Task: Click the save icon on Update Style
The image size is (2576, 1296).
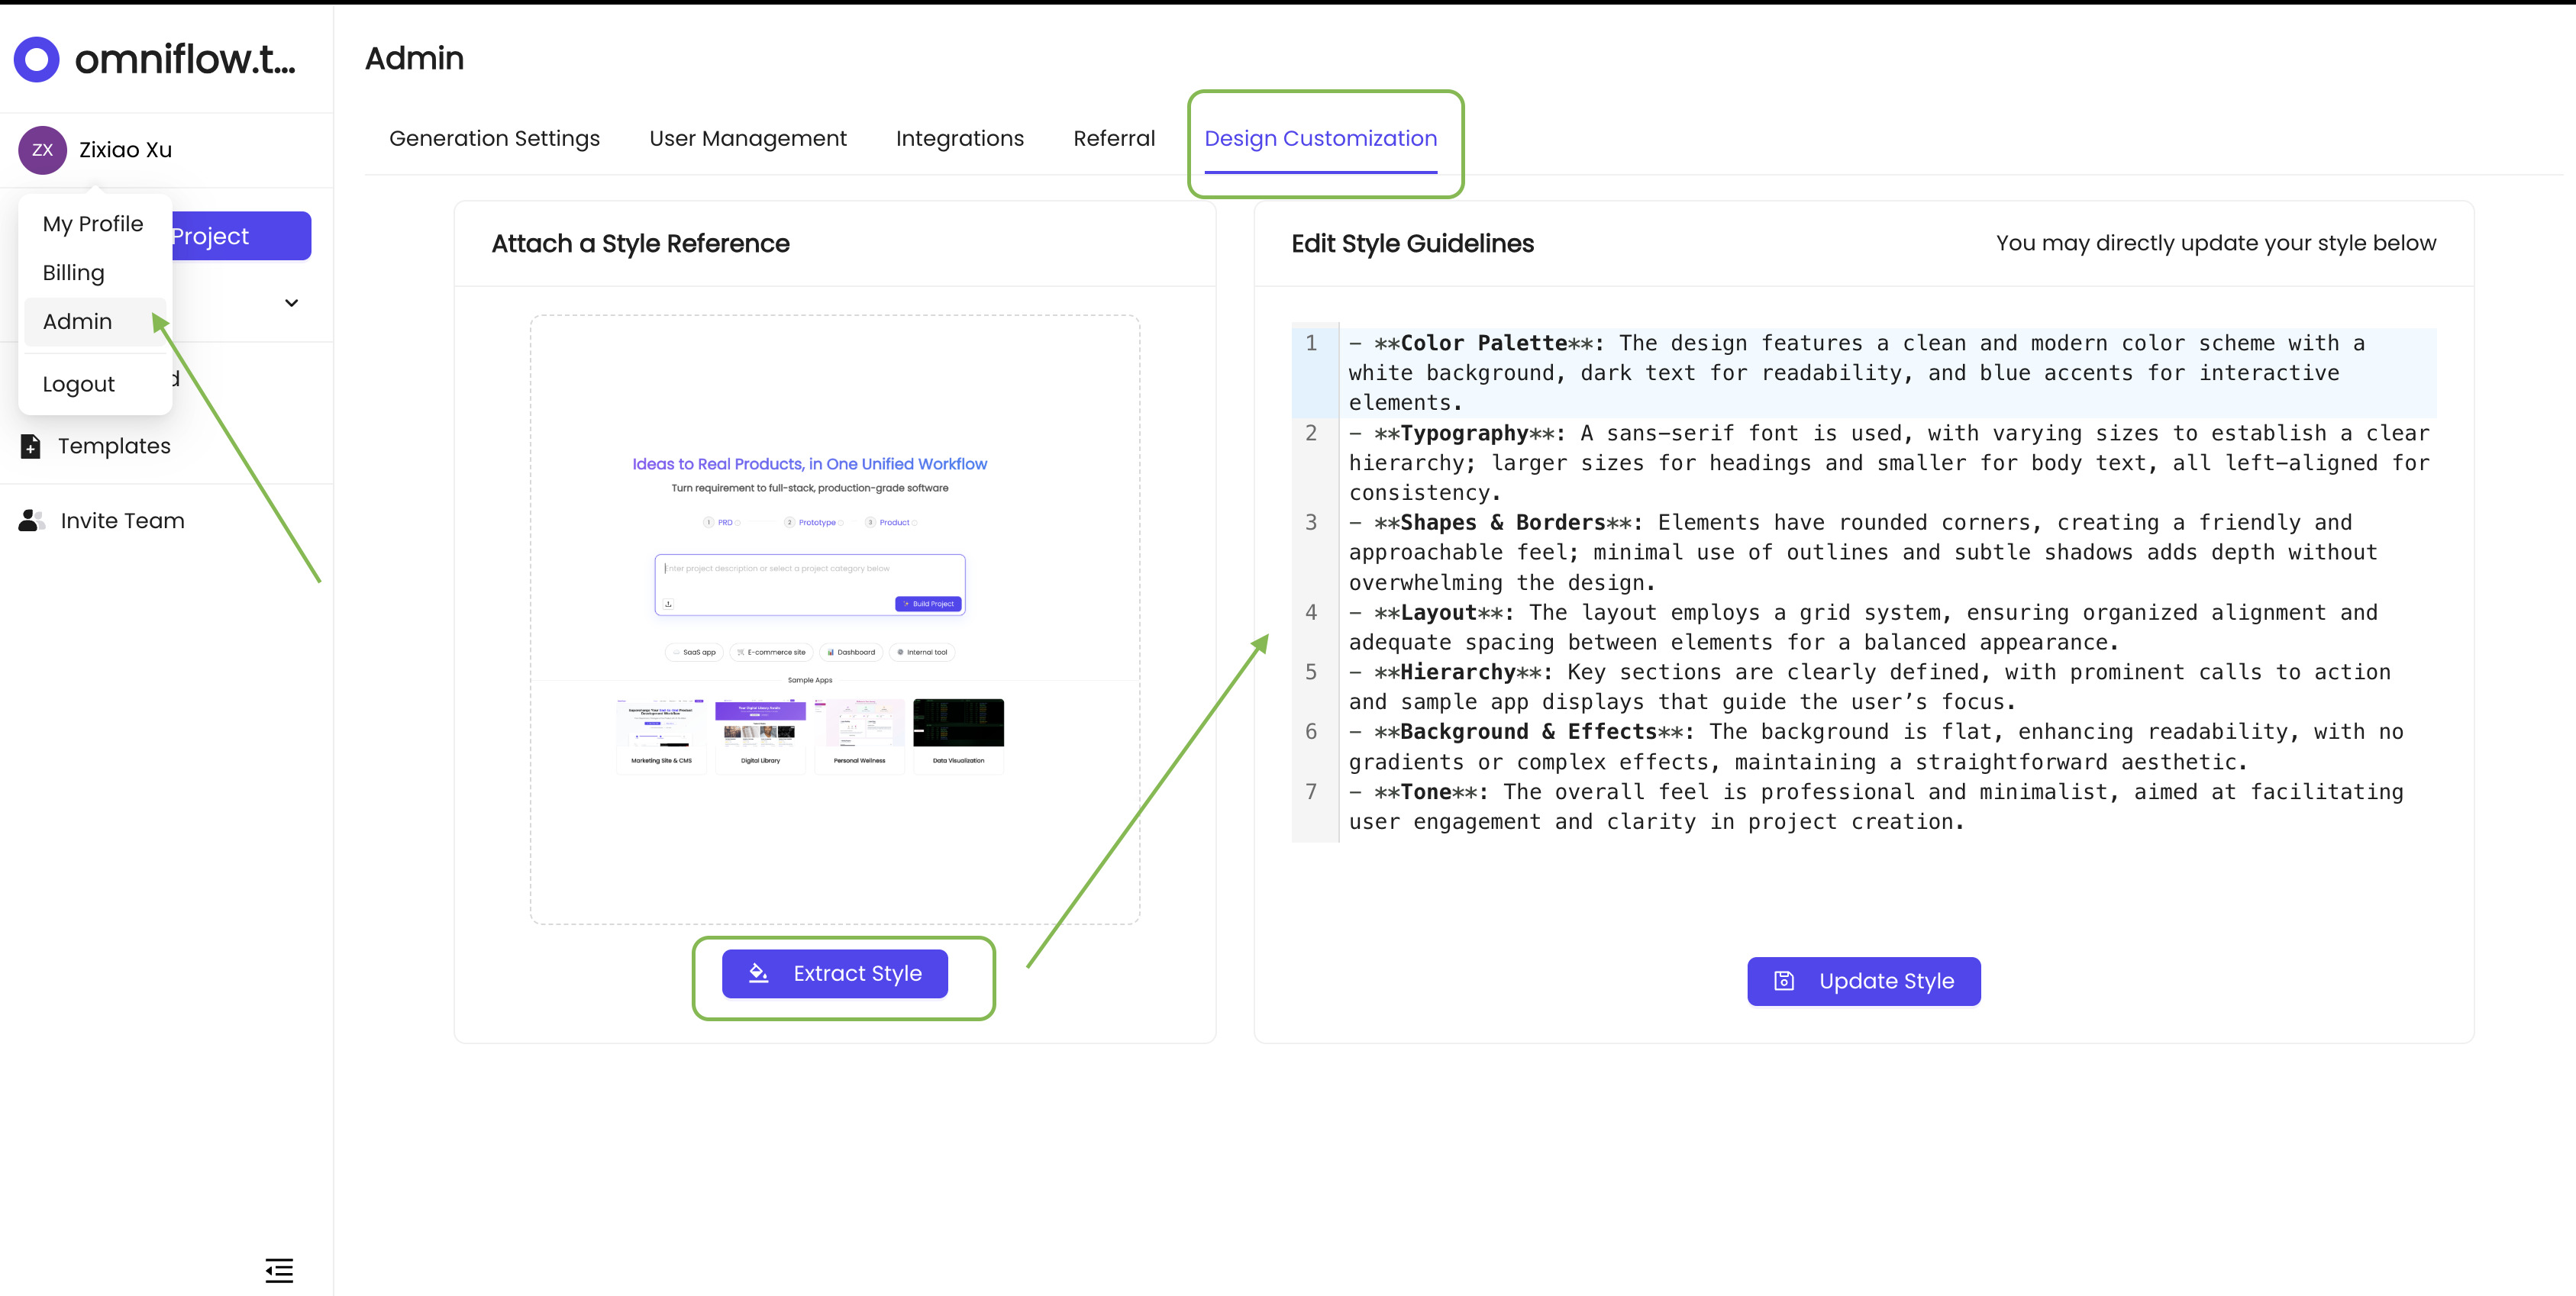Action: pyautogui.click(x=1784, y=981)
